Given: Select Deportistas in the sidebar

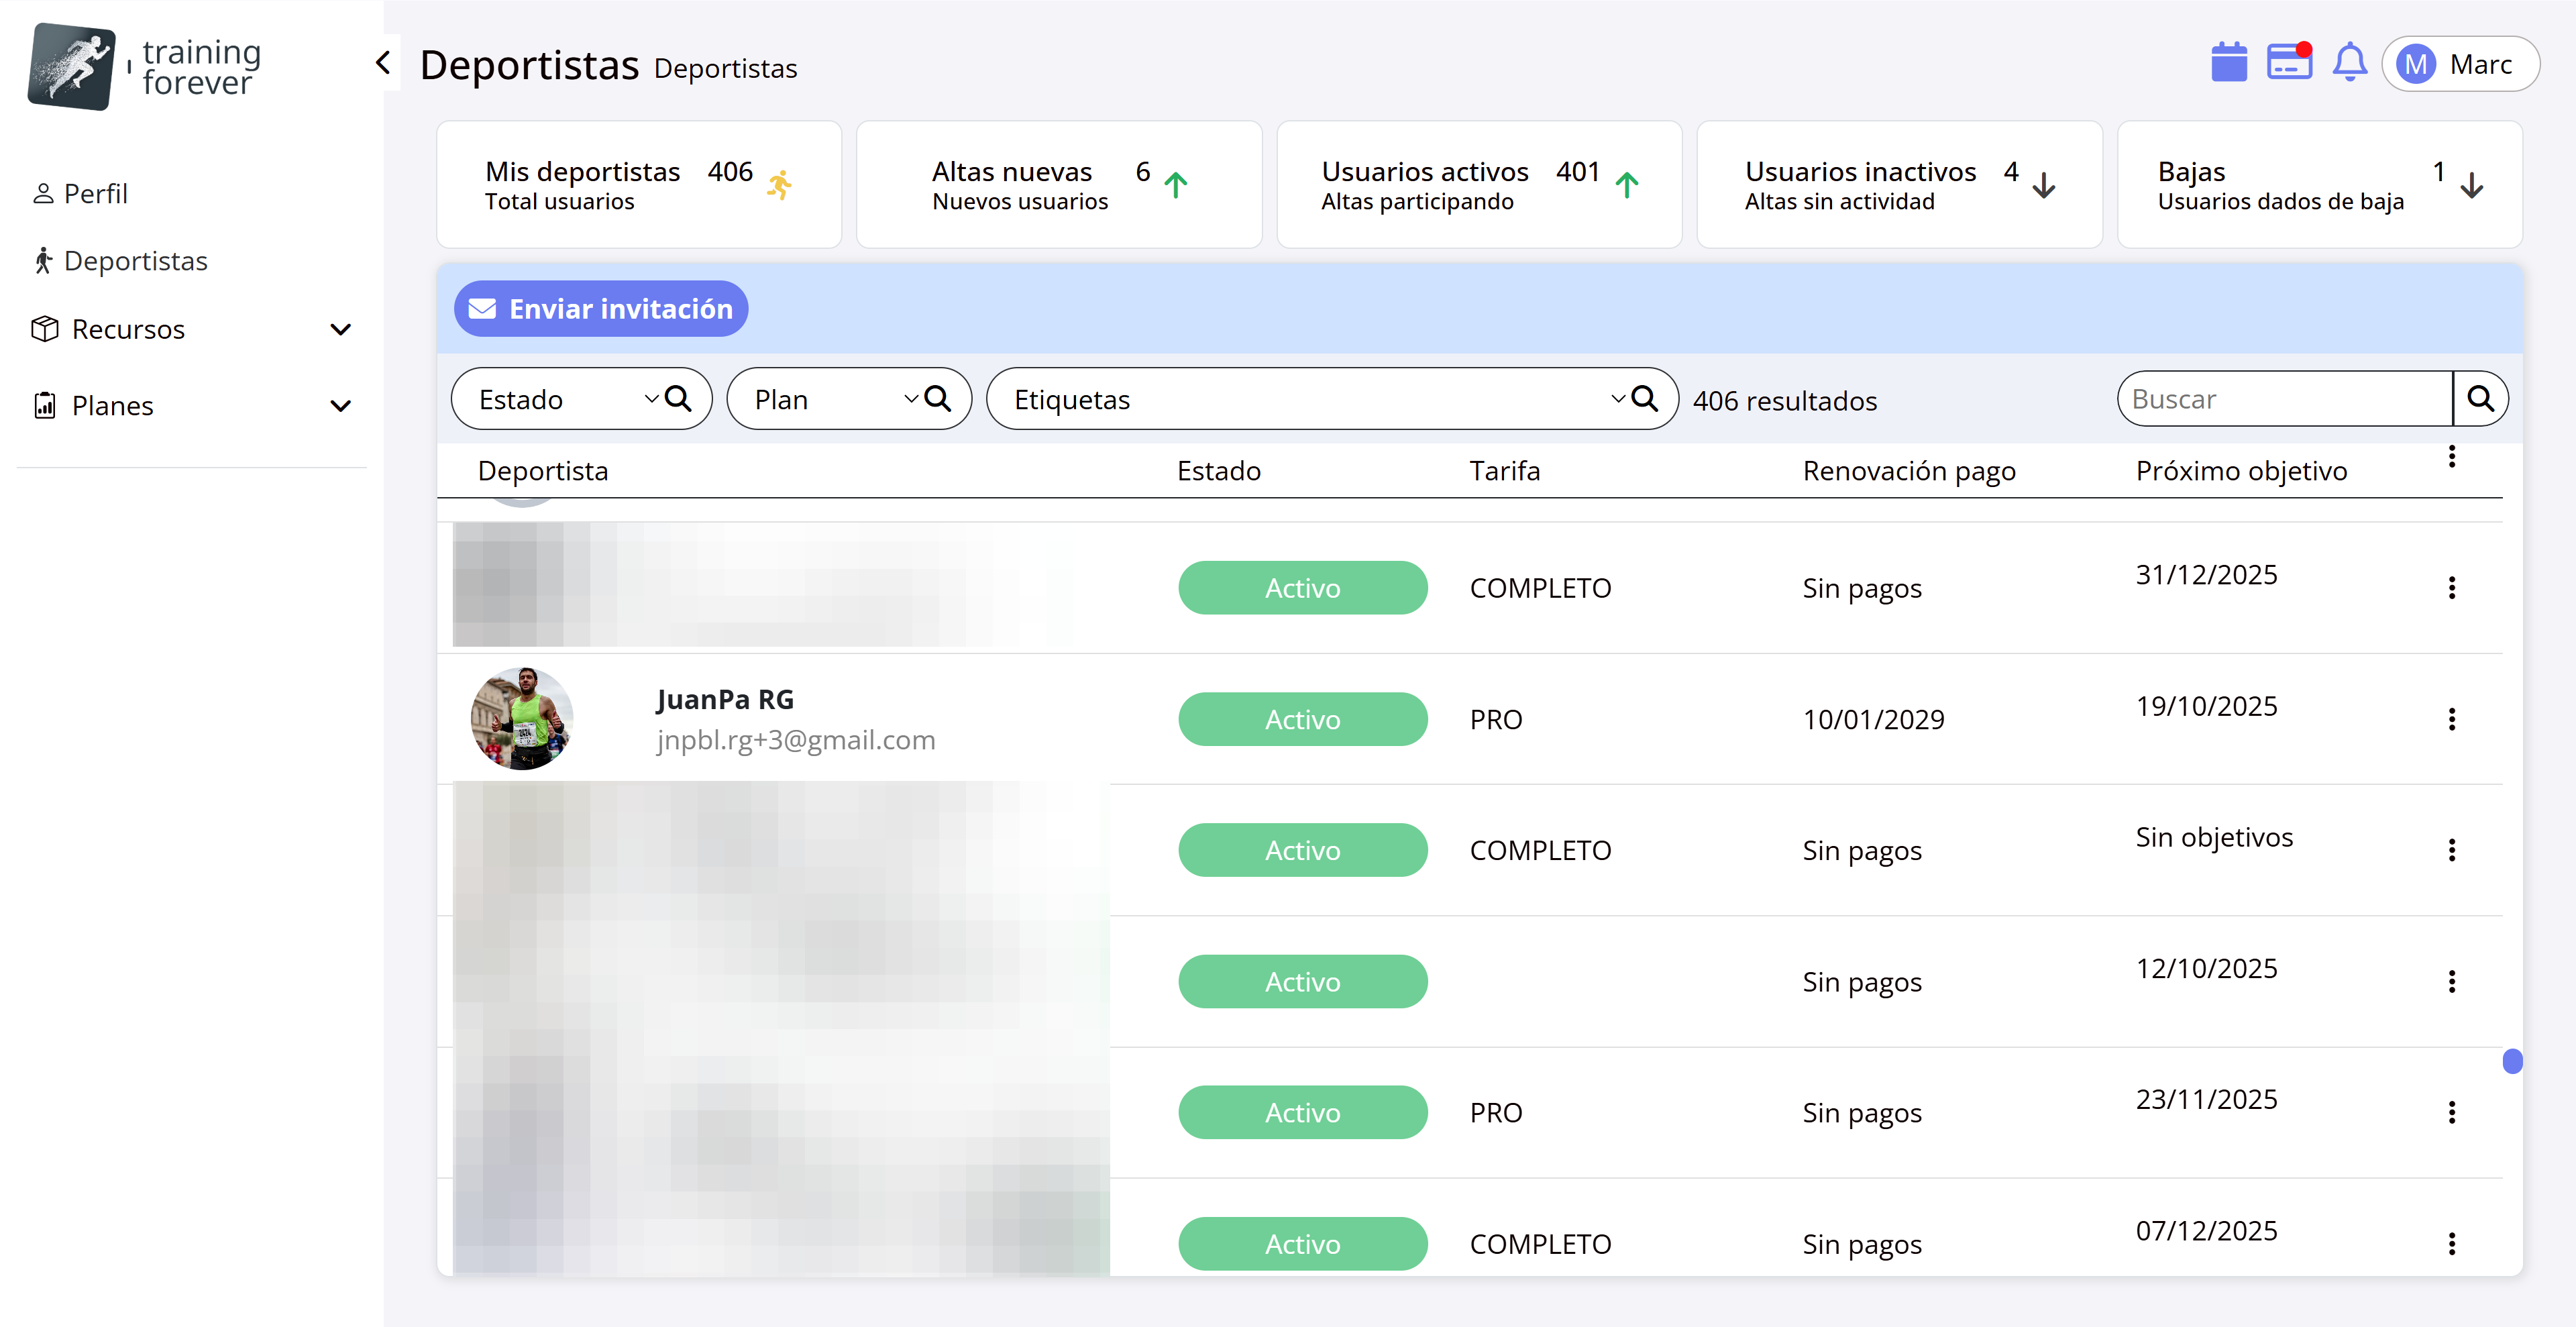Looking at the screenshot, I should point(135,261).
